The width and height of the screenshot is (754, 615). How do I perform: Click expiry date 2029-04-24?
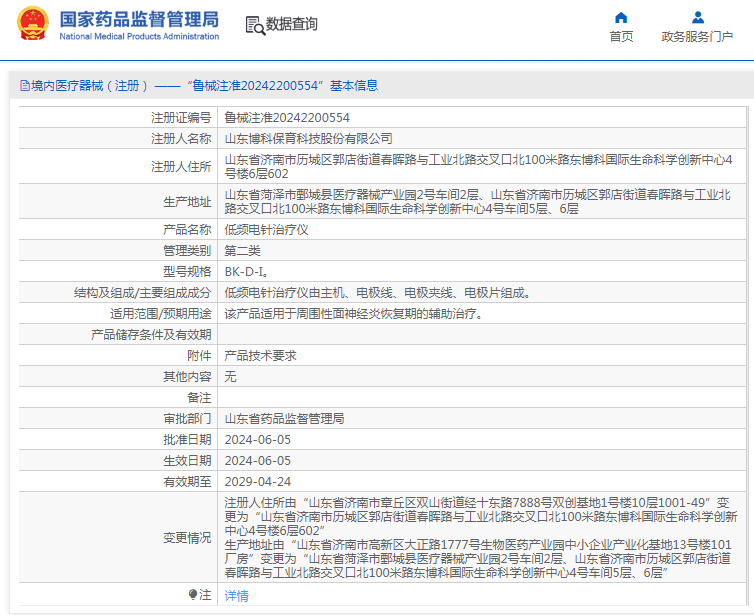coord(258,482)
